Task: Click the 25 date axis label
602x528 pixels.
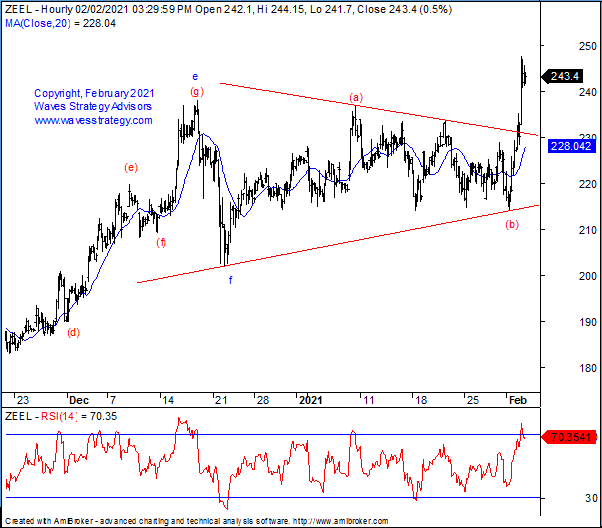Action: (473, 401)
